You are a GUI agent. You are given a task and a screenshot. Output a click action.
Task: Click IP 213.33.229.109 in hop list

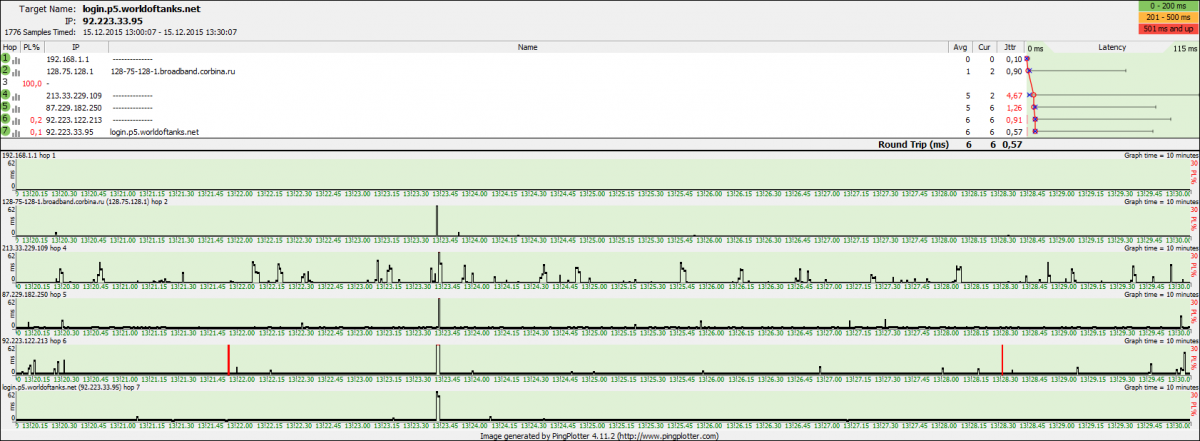click(x=74, y=96)
